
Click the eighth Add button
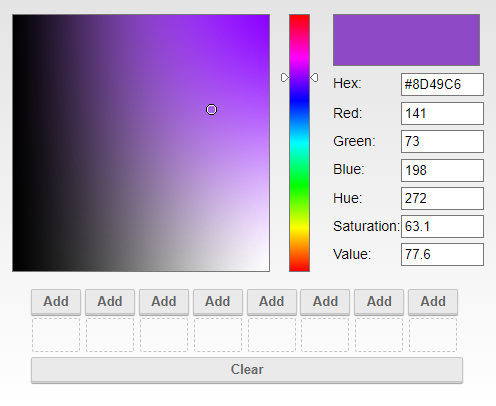pos(433,302)
